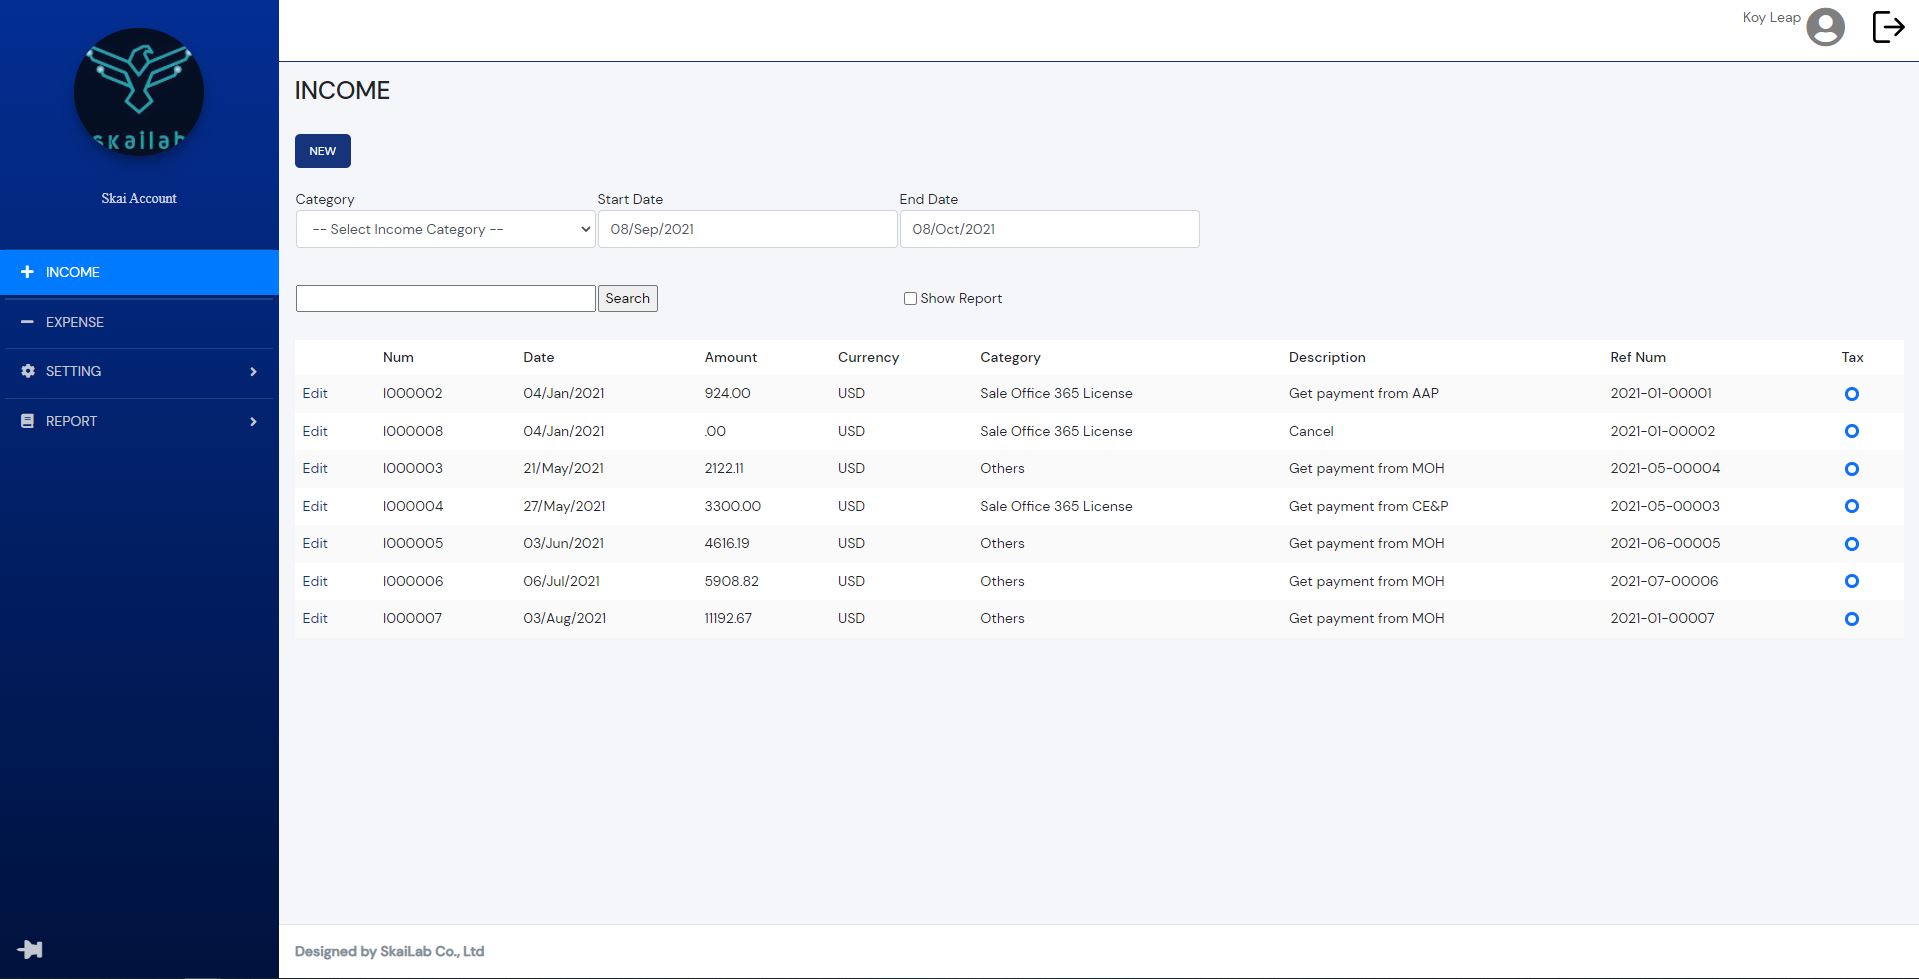
Task: Click Designed by SkaiLab Co., Ltd footer
Action: [389, 951]
